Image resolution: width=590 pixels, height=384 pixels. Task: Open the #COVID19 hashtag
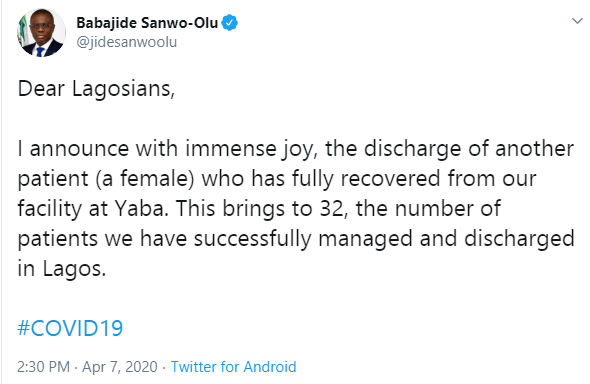click(x=70, y=328)
